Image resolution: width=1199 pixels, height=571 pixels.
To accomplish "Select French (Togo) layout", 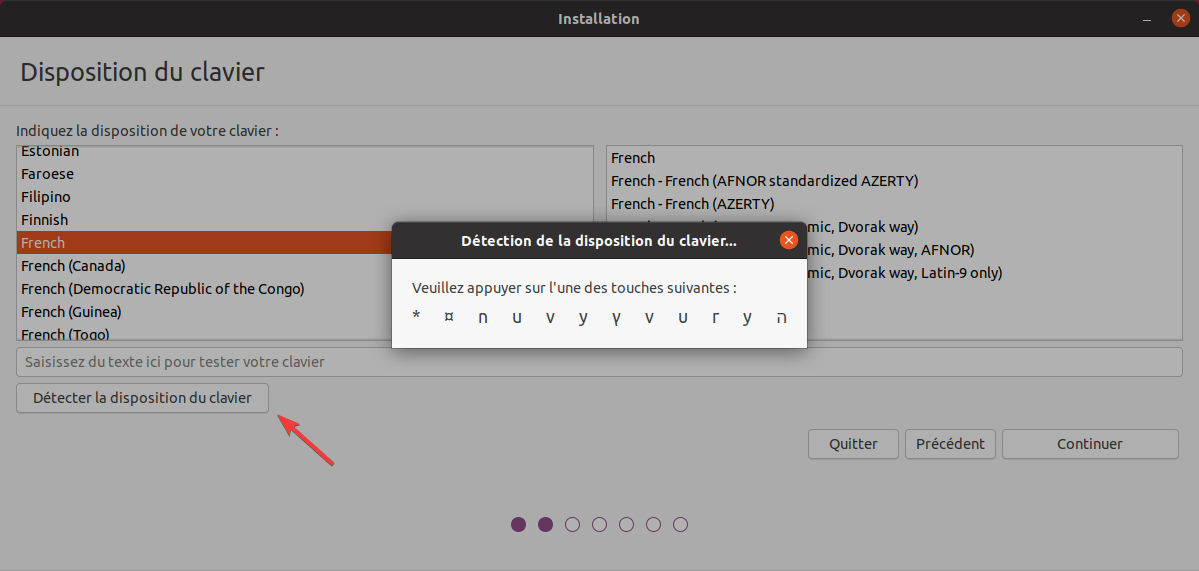I will click(x=65, y=334).
